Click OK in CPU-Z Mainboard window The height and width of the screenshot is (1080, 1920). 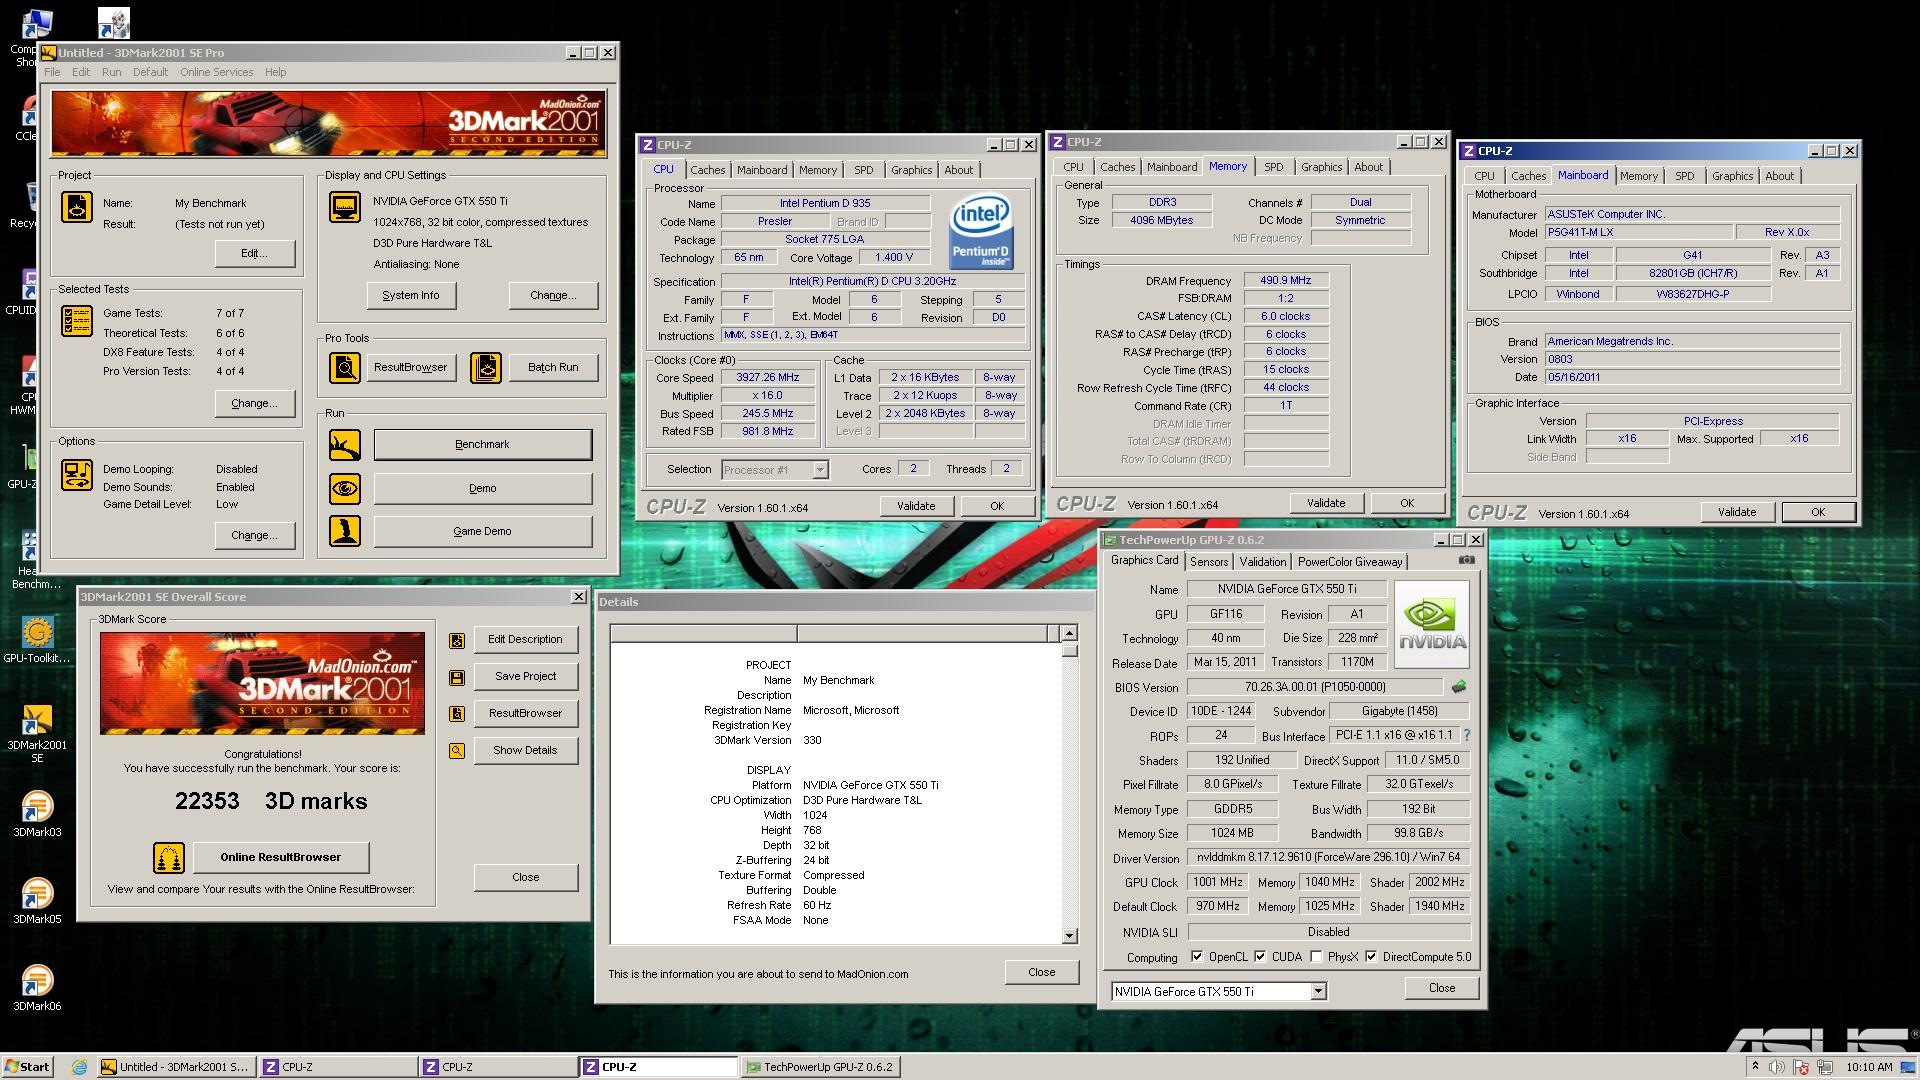tap(1817, 512)
